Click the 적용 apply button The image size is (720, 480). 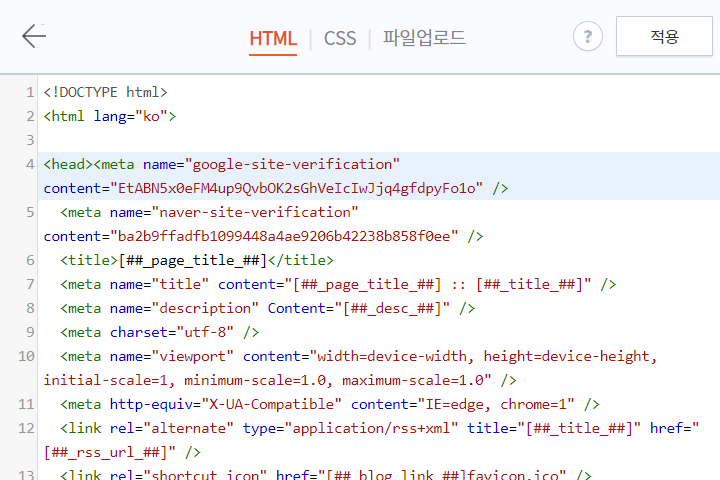tap(664, 36)
